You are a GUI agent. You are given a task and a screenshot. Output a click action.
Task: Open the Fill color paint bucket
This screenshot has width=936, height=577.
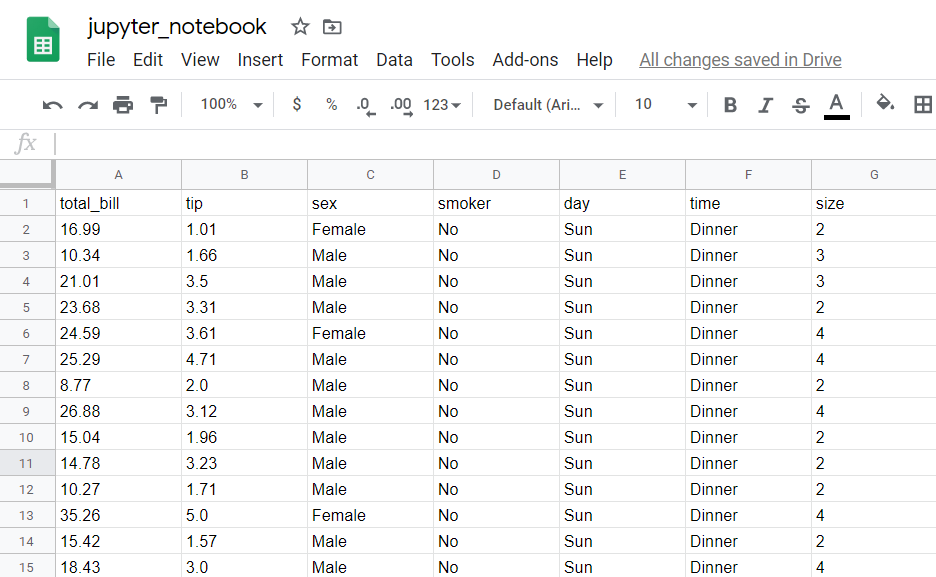(885, 103)
